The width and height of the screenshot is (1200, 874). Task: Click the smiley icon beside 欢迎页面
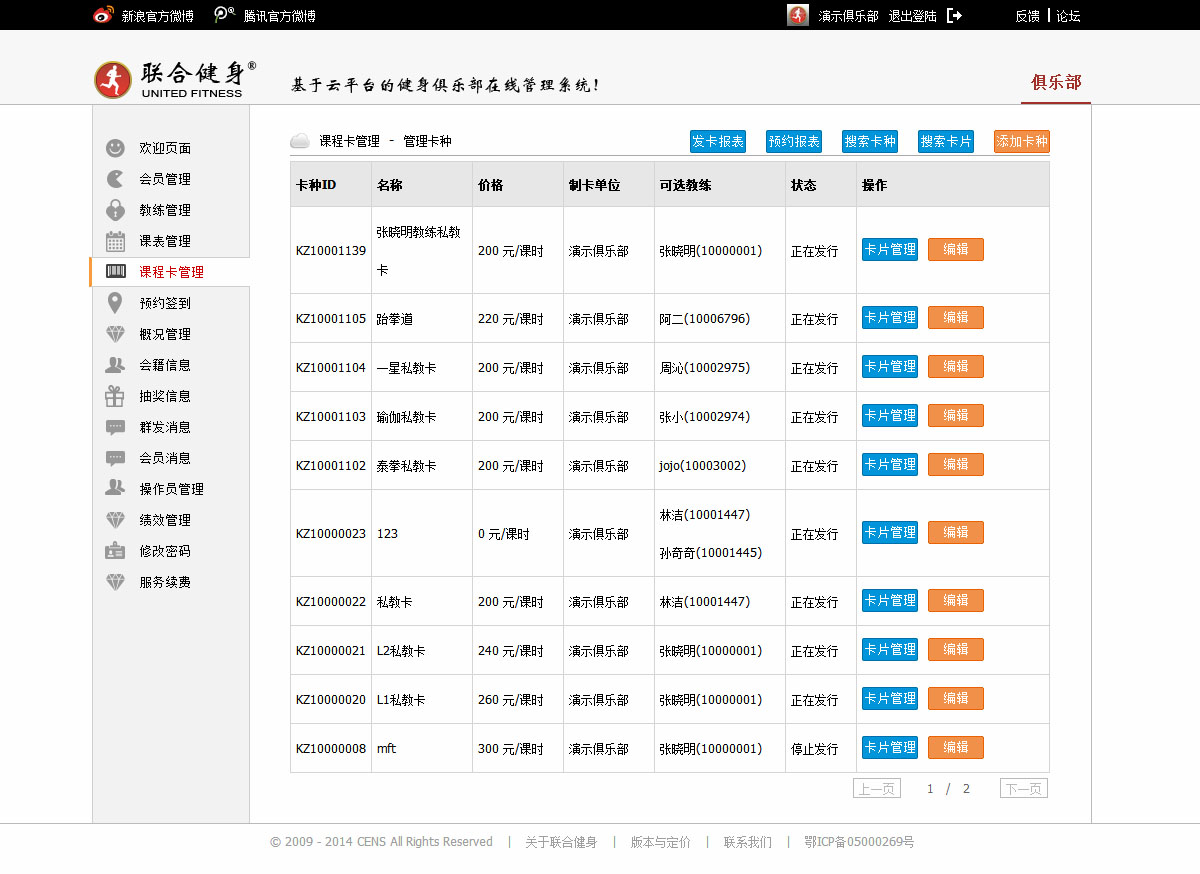[x=116, y=148]
